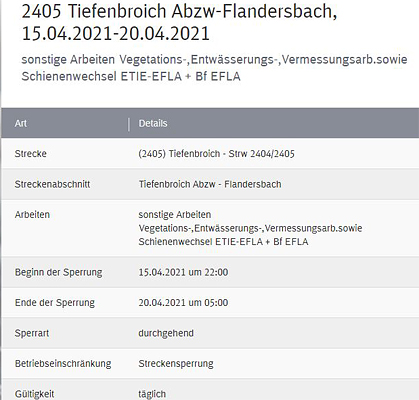419x400 pixels.
Task: Select the durchgehend value
Action: pyautogui.click(x=166, y=333)
